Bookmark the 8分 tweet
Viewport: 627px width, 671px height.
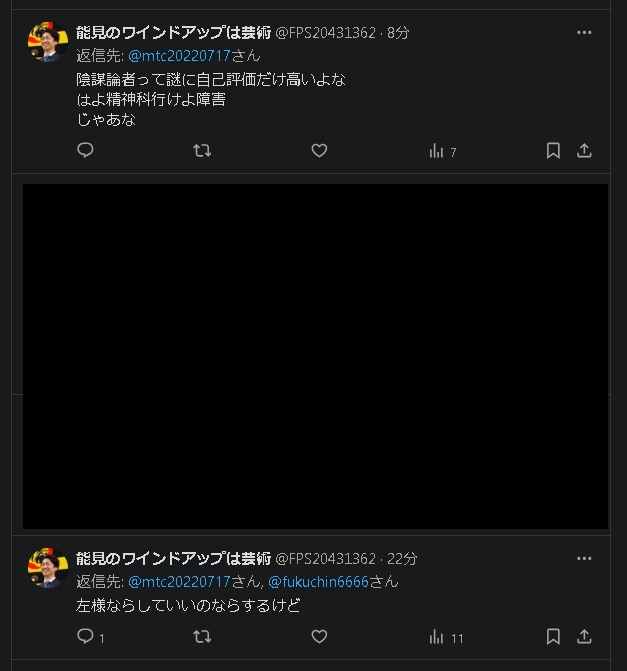(553, 151)
